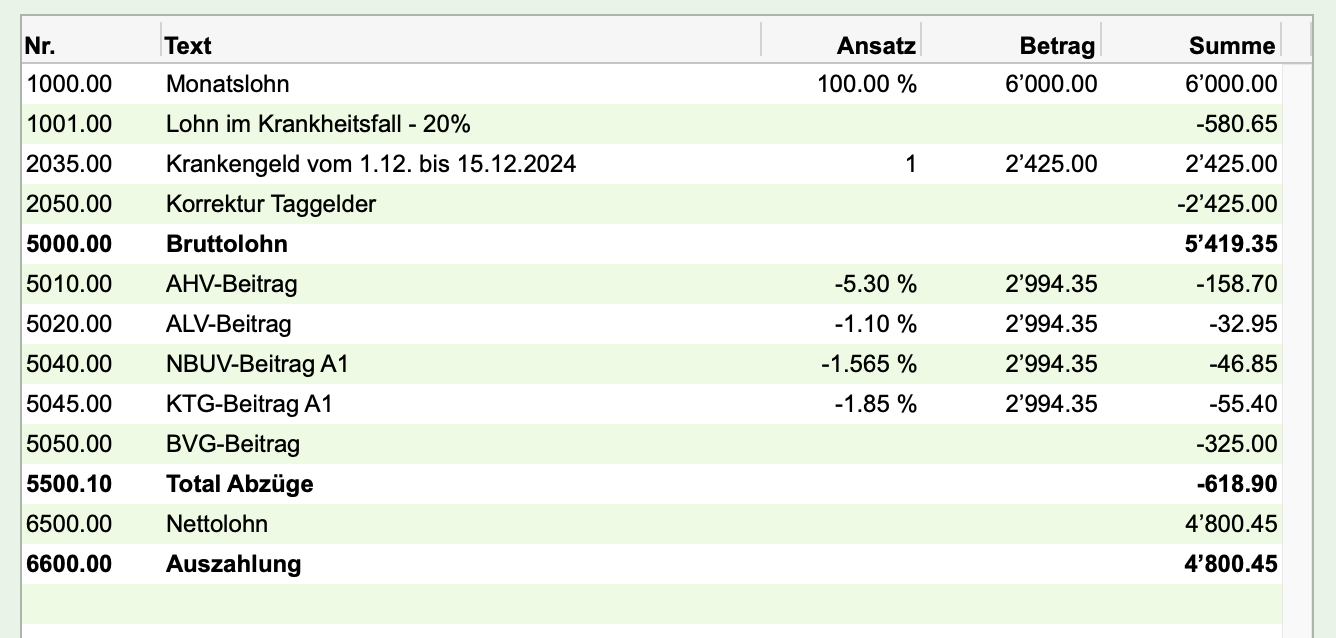Select the Bruttolohn total row
Viewport: 1336px width, 638px height.
click(652, 244)
